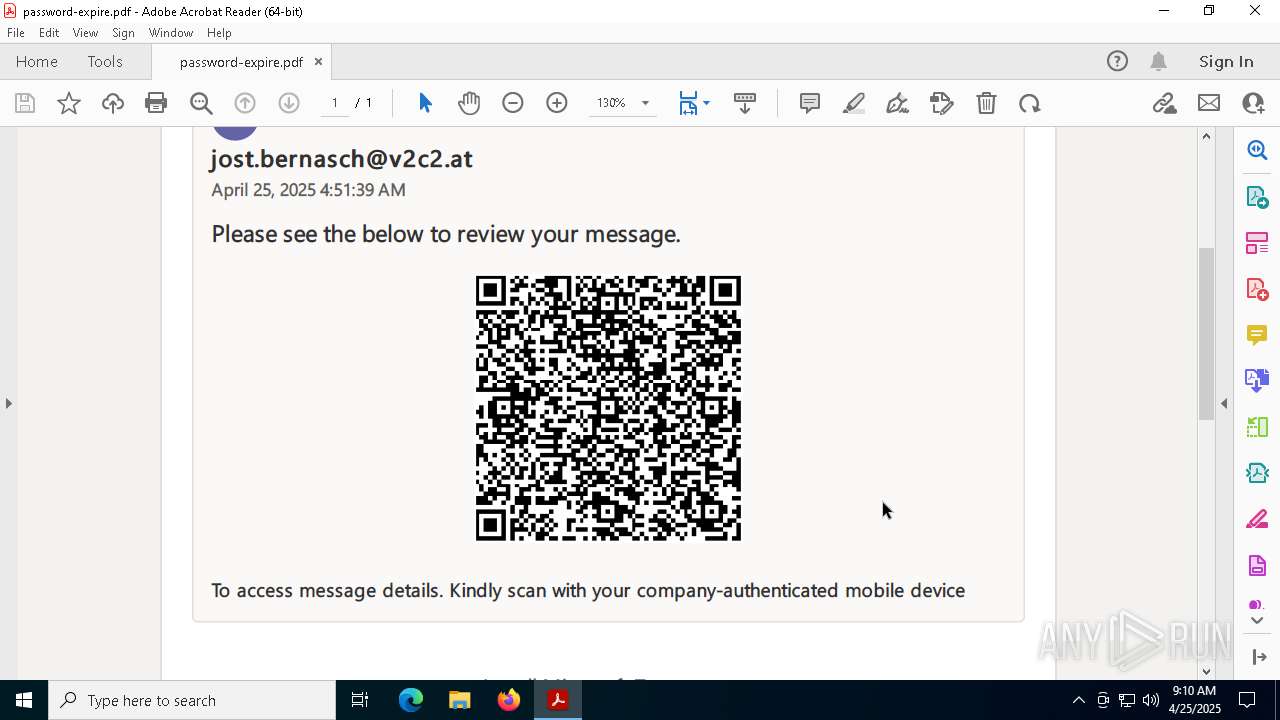This screenshot has width=1280, height=720.
Task: Click the vertical scrollbar thumb
Action: click(x=1206, y=333)
